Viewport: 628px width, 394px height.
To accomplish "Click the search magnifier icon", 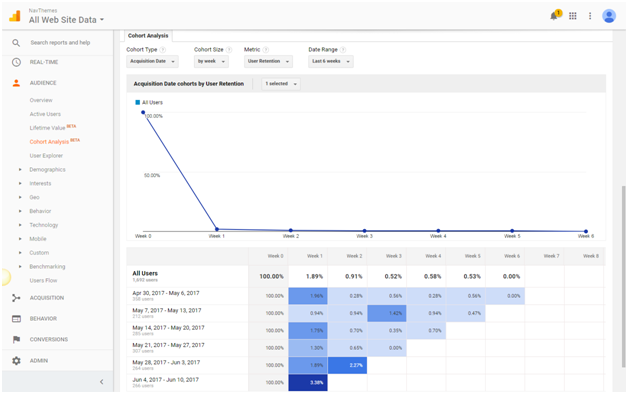I will click(x=16, y=43).
